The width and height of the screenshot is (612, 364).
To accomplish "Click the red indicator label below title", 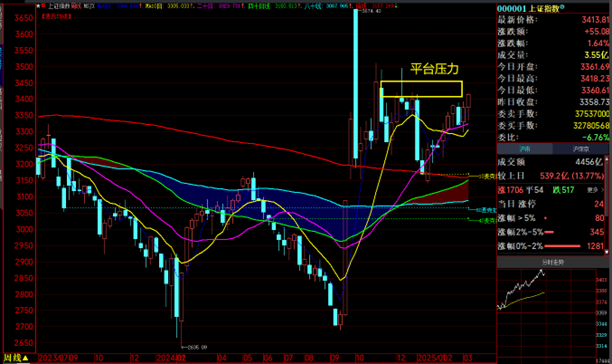I will (57, 16).
